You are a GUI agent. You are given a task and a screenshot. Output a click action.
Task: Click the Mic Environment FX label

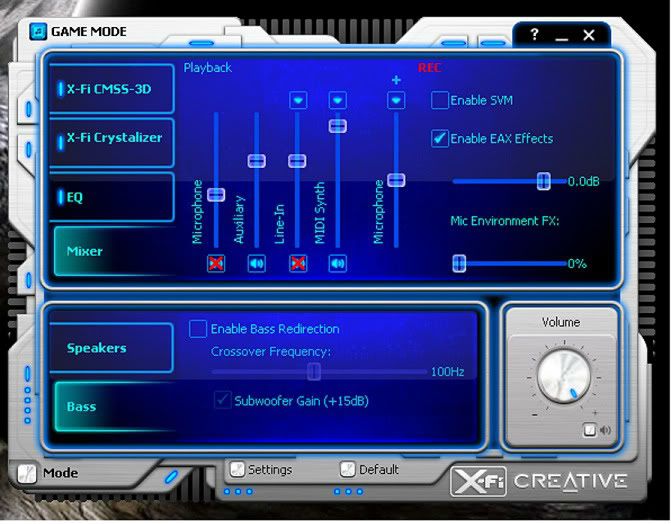coord(505,221)
